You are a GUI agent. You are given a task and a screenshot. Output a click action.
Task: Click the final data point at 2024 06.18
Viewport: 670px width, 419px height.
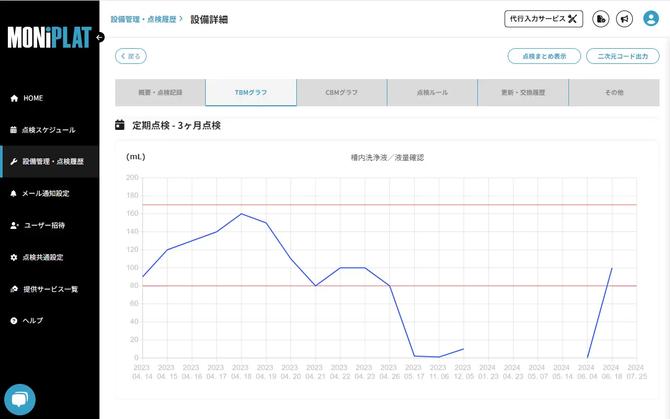[x=612, y=268]
